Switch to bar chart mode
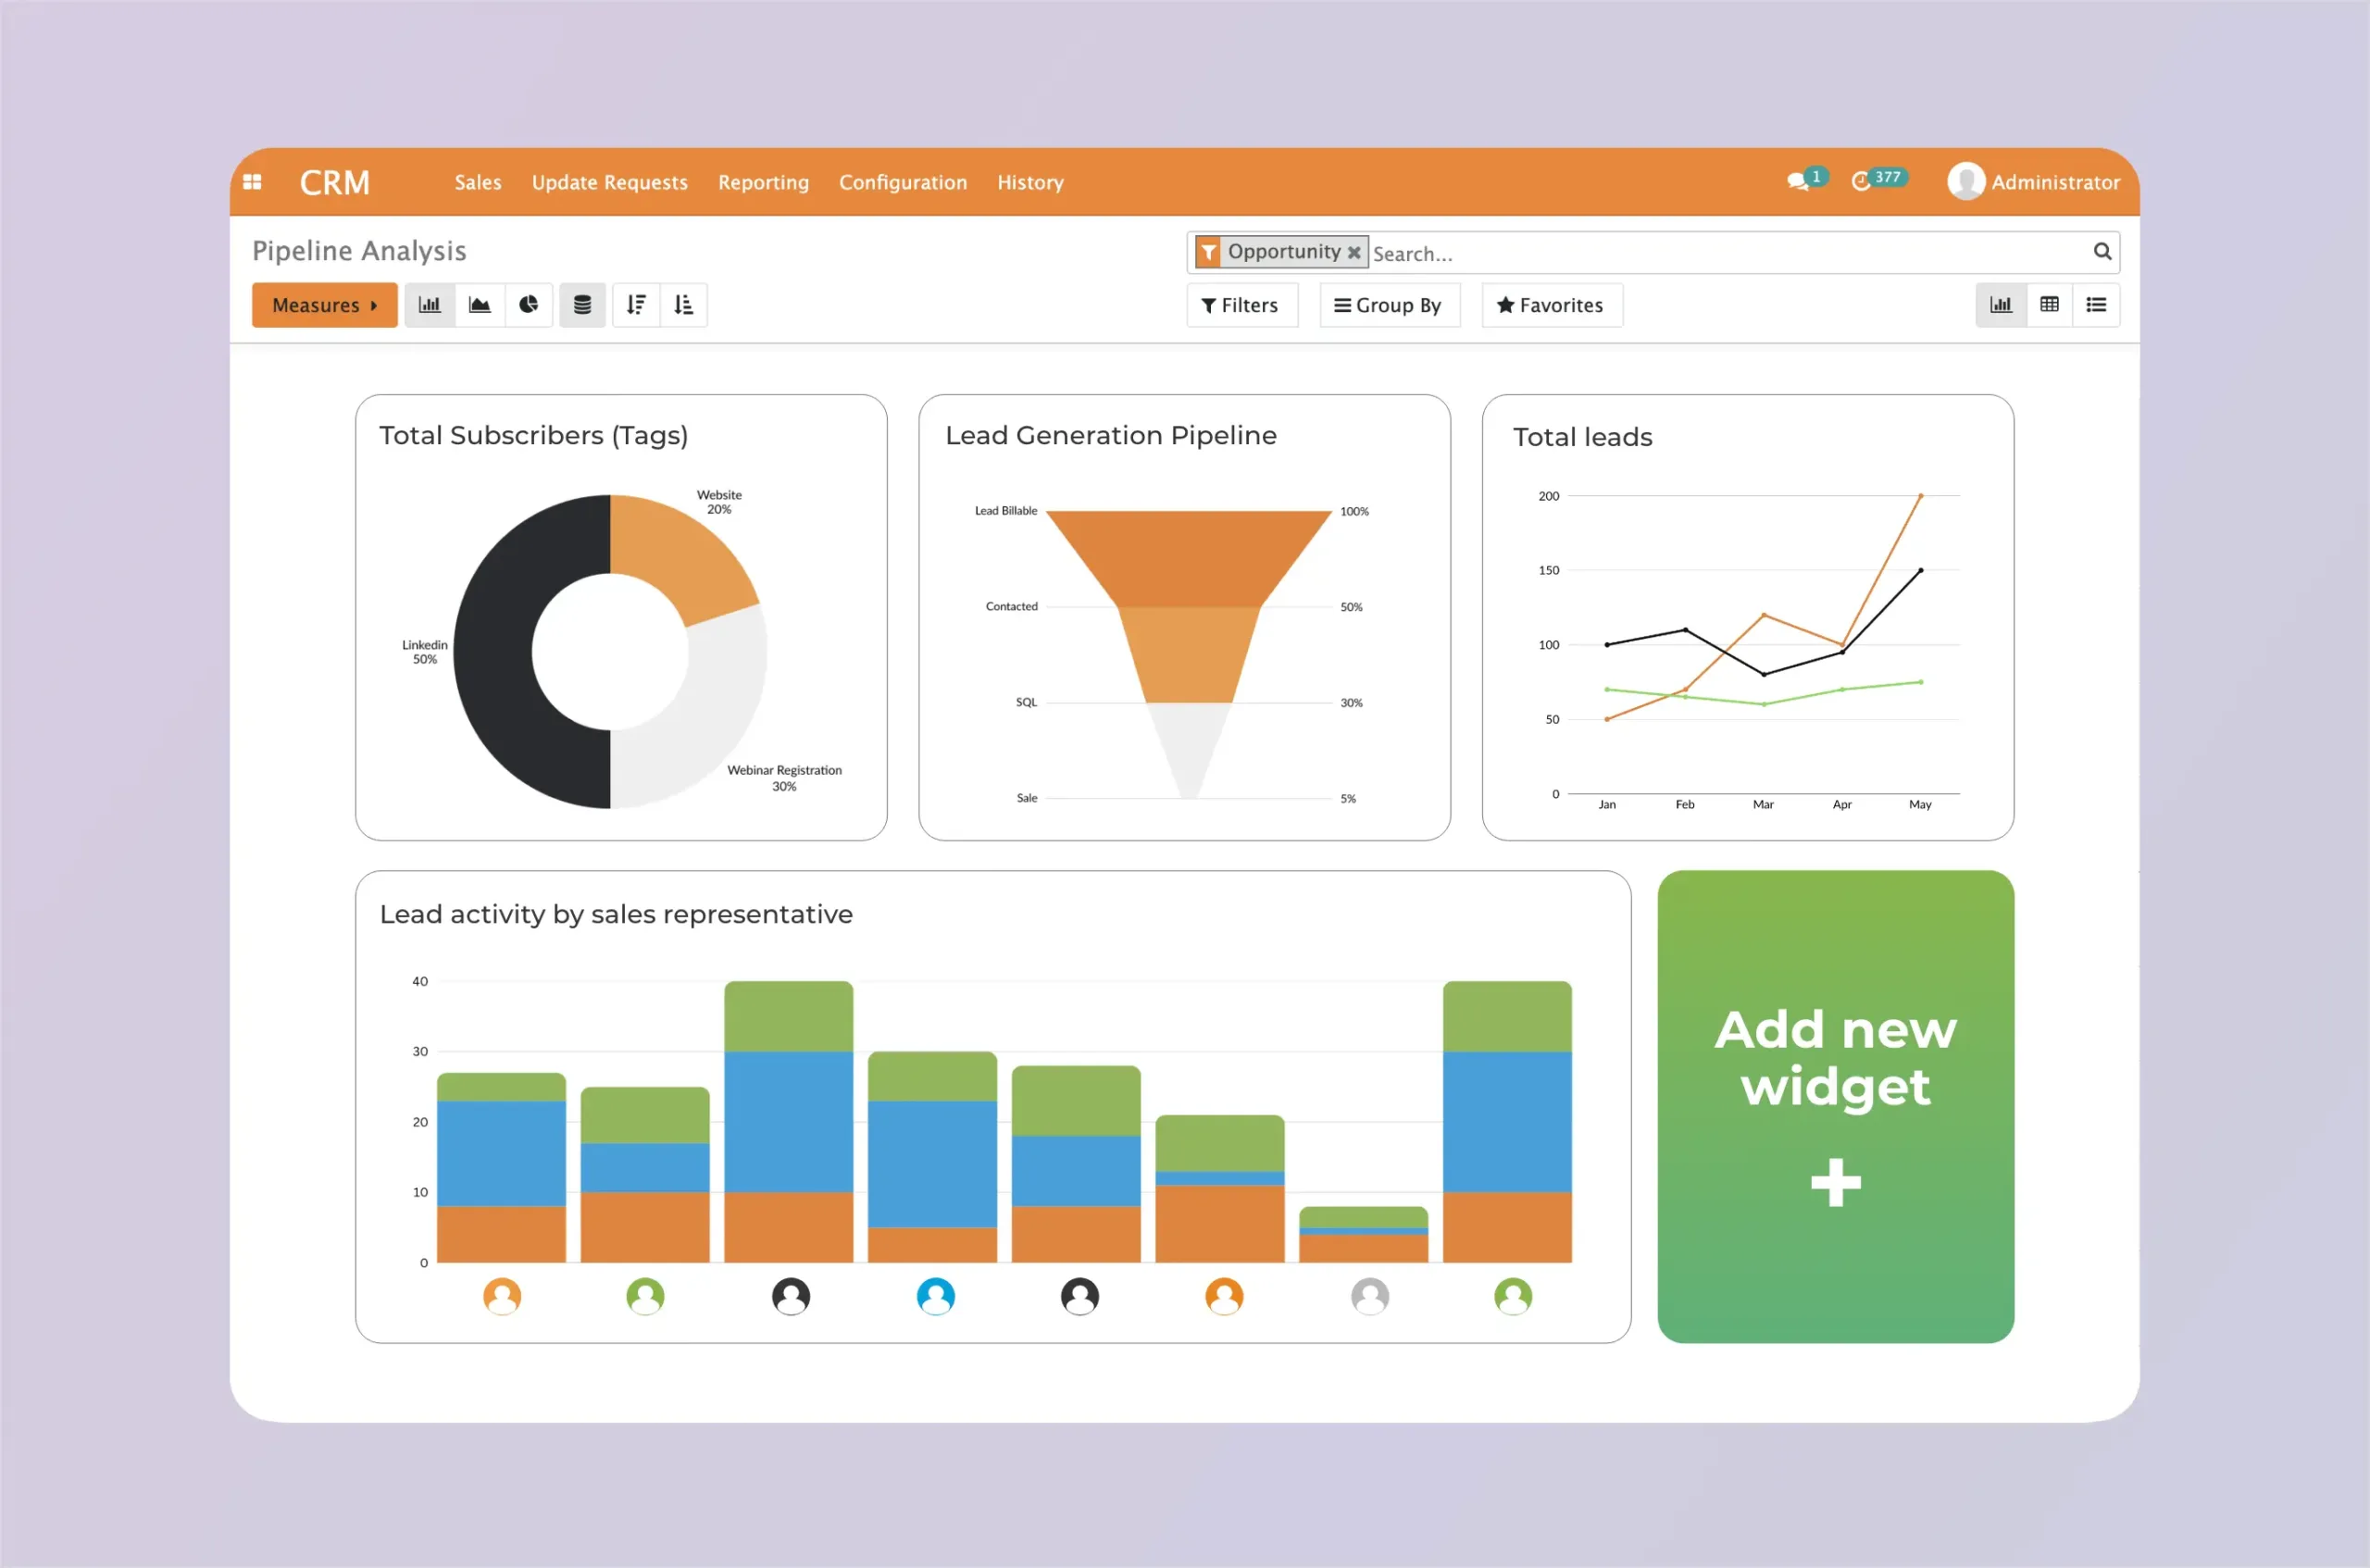The image size is (2370, 1568). point(430,305)
